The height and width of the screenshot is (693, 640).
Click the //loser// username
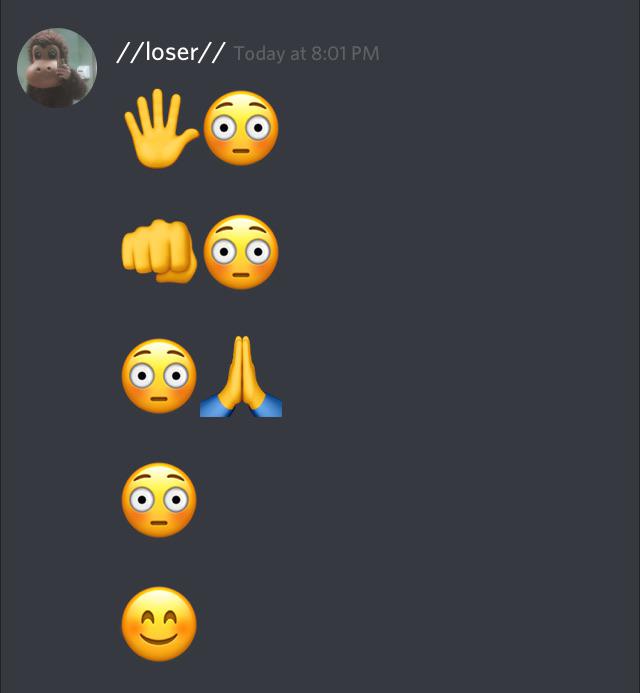171,53
